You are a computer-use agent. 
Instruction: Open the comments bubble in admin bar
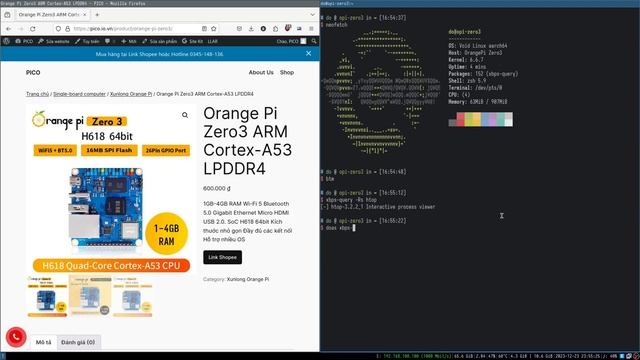(x=109, y=41)
